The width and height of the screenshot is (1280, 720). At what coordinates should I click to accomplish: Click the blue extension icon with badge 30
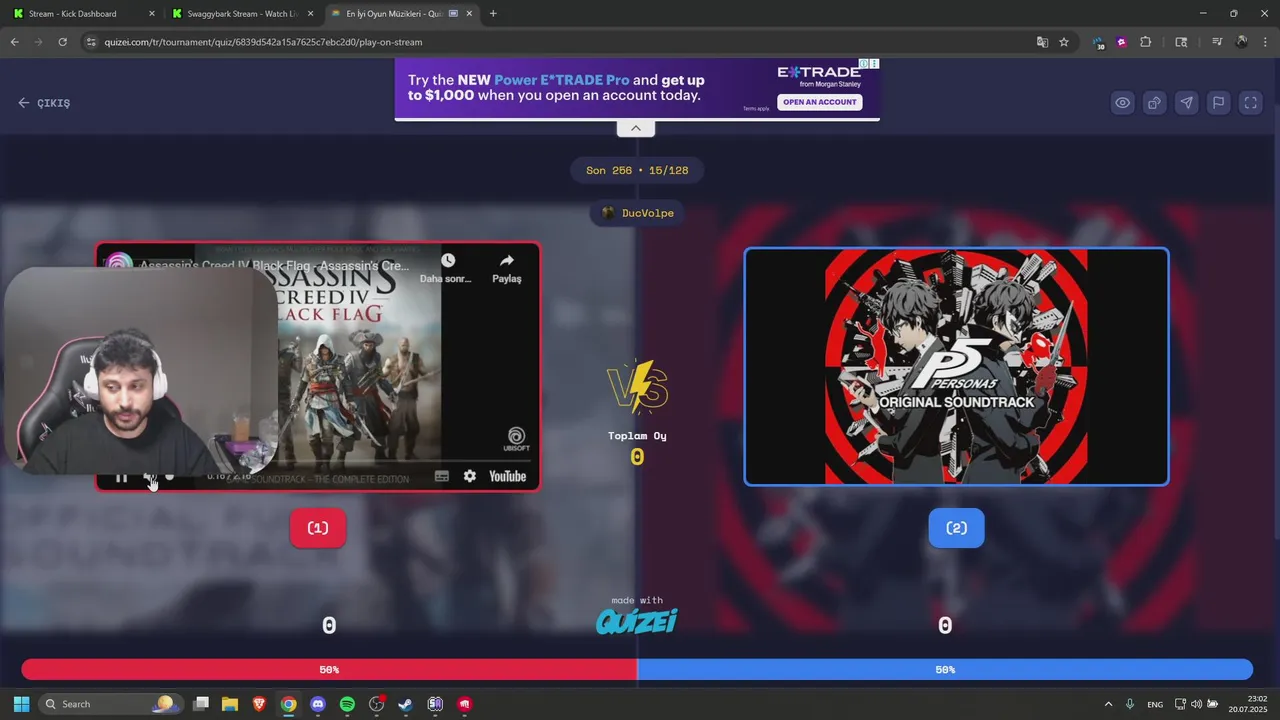click(1099, 42)
